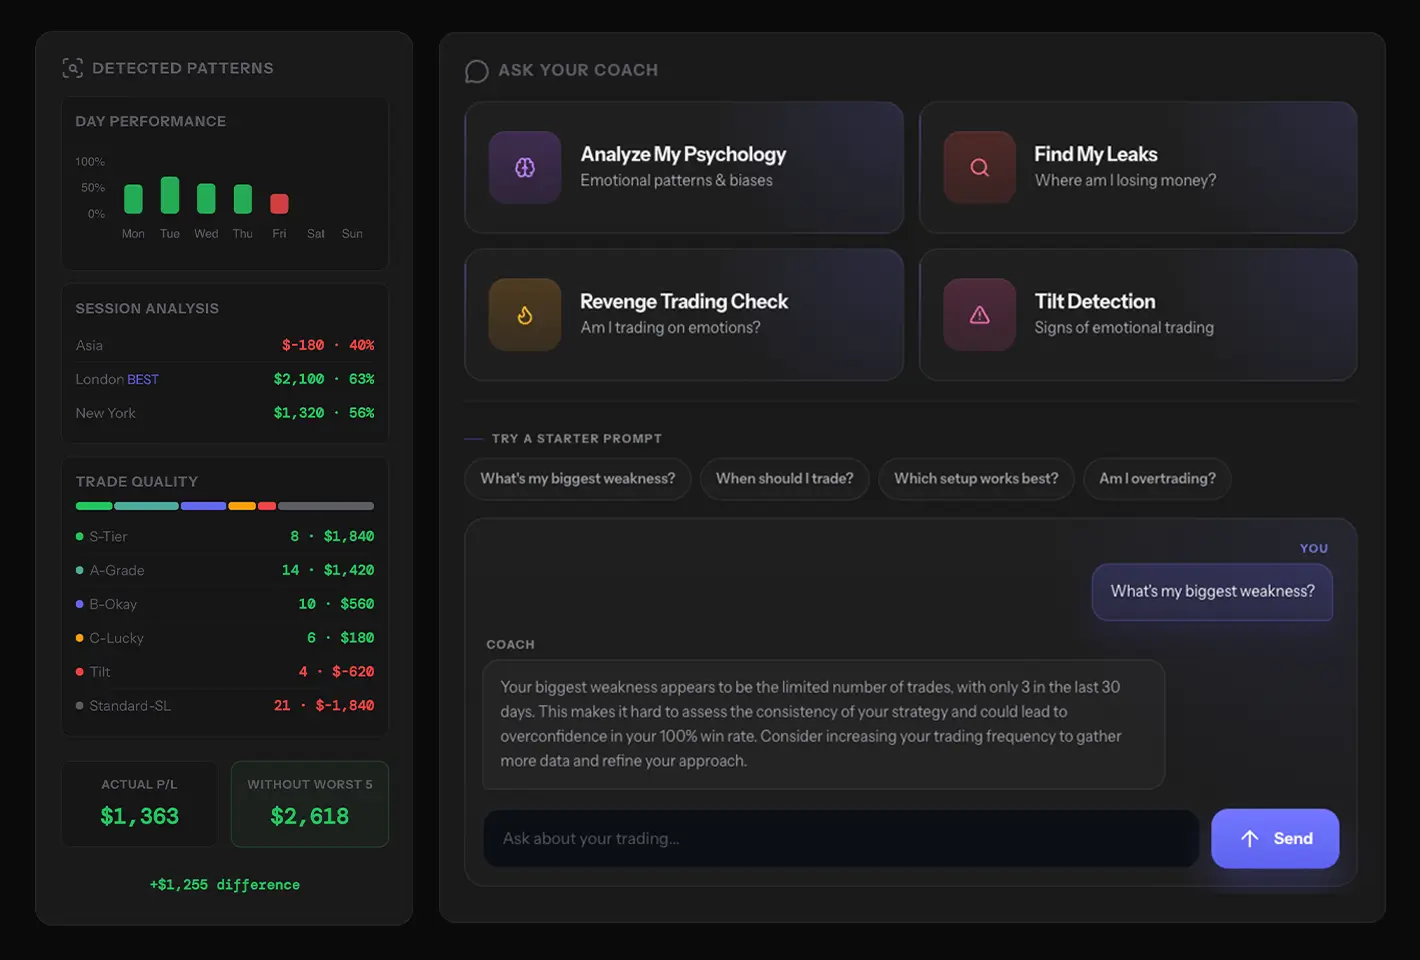Click the purple B-Okay segment in quality bar
Screen dimensions: 1420x960
pyautogui.click(x=203, y=506)
